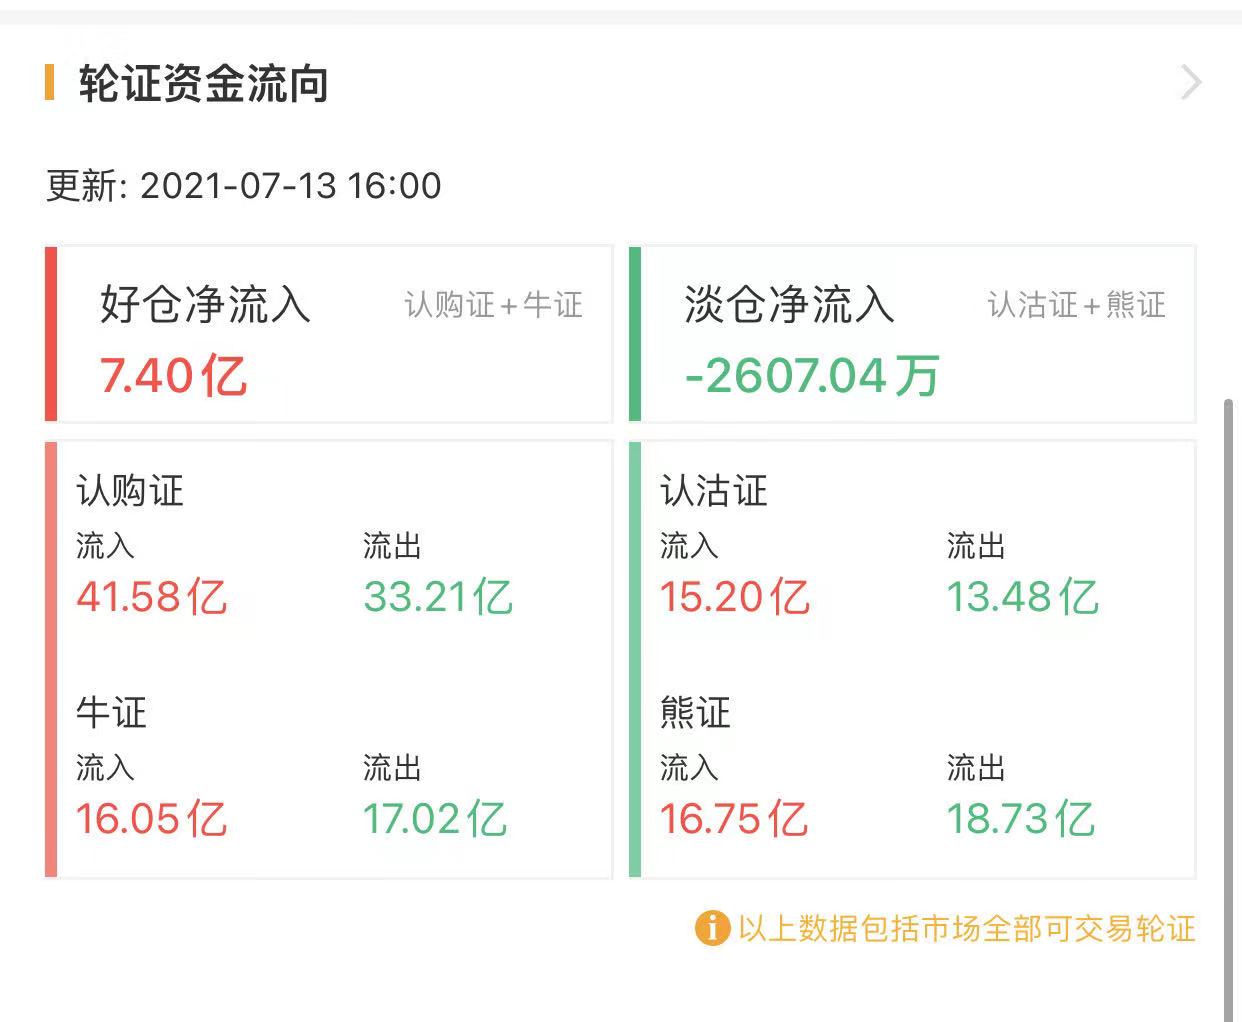1242x1022 pixels.
Task: Select the 好仓净流入 summary card
Action: tap(330, 334)
